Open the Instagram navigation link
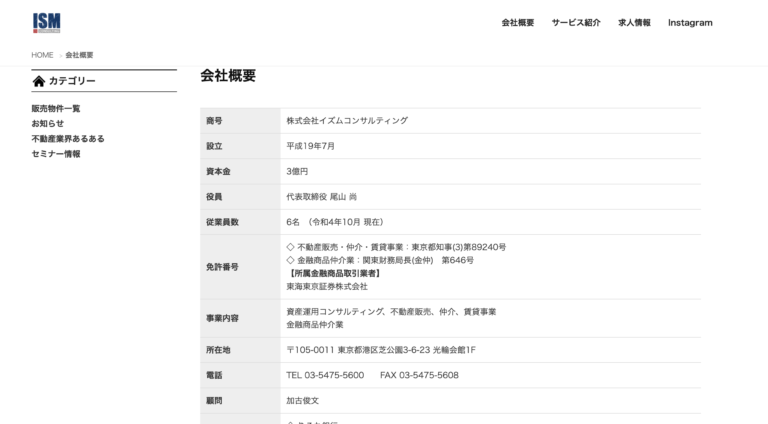This screenshot has height=424, width=768. coord(690,23)
